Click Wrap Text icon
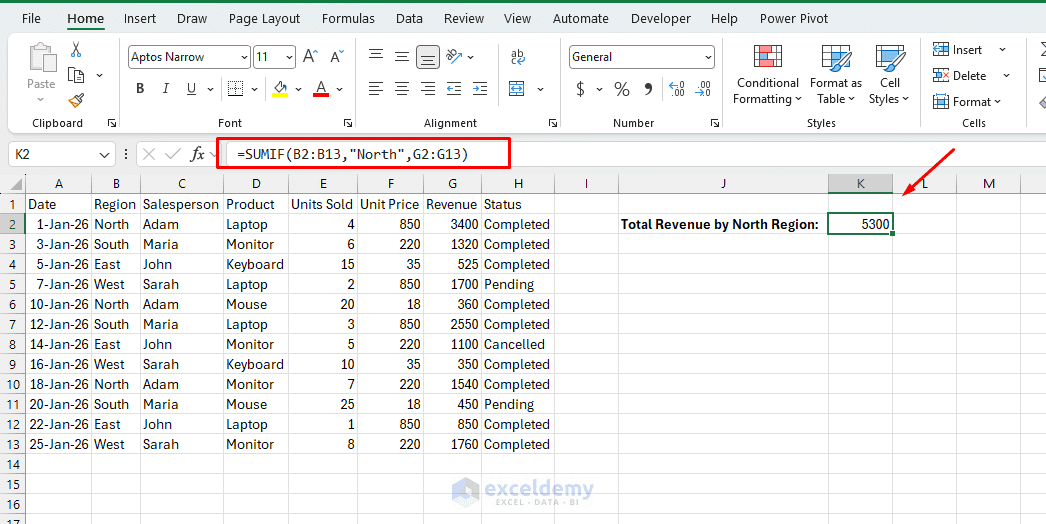 click(x=517, y=57)
